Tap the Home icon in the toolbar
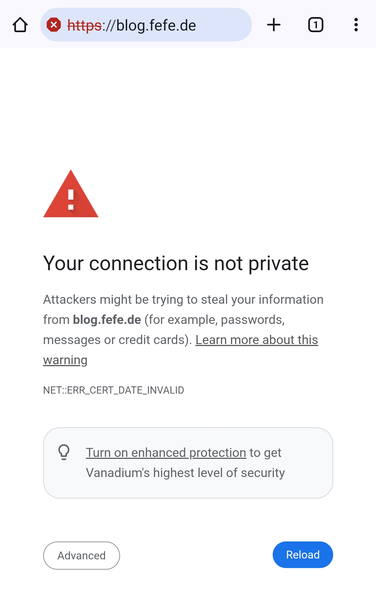The height and width of the screenshot is (612, 376). 20,25
